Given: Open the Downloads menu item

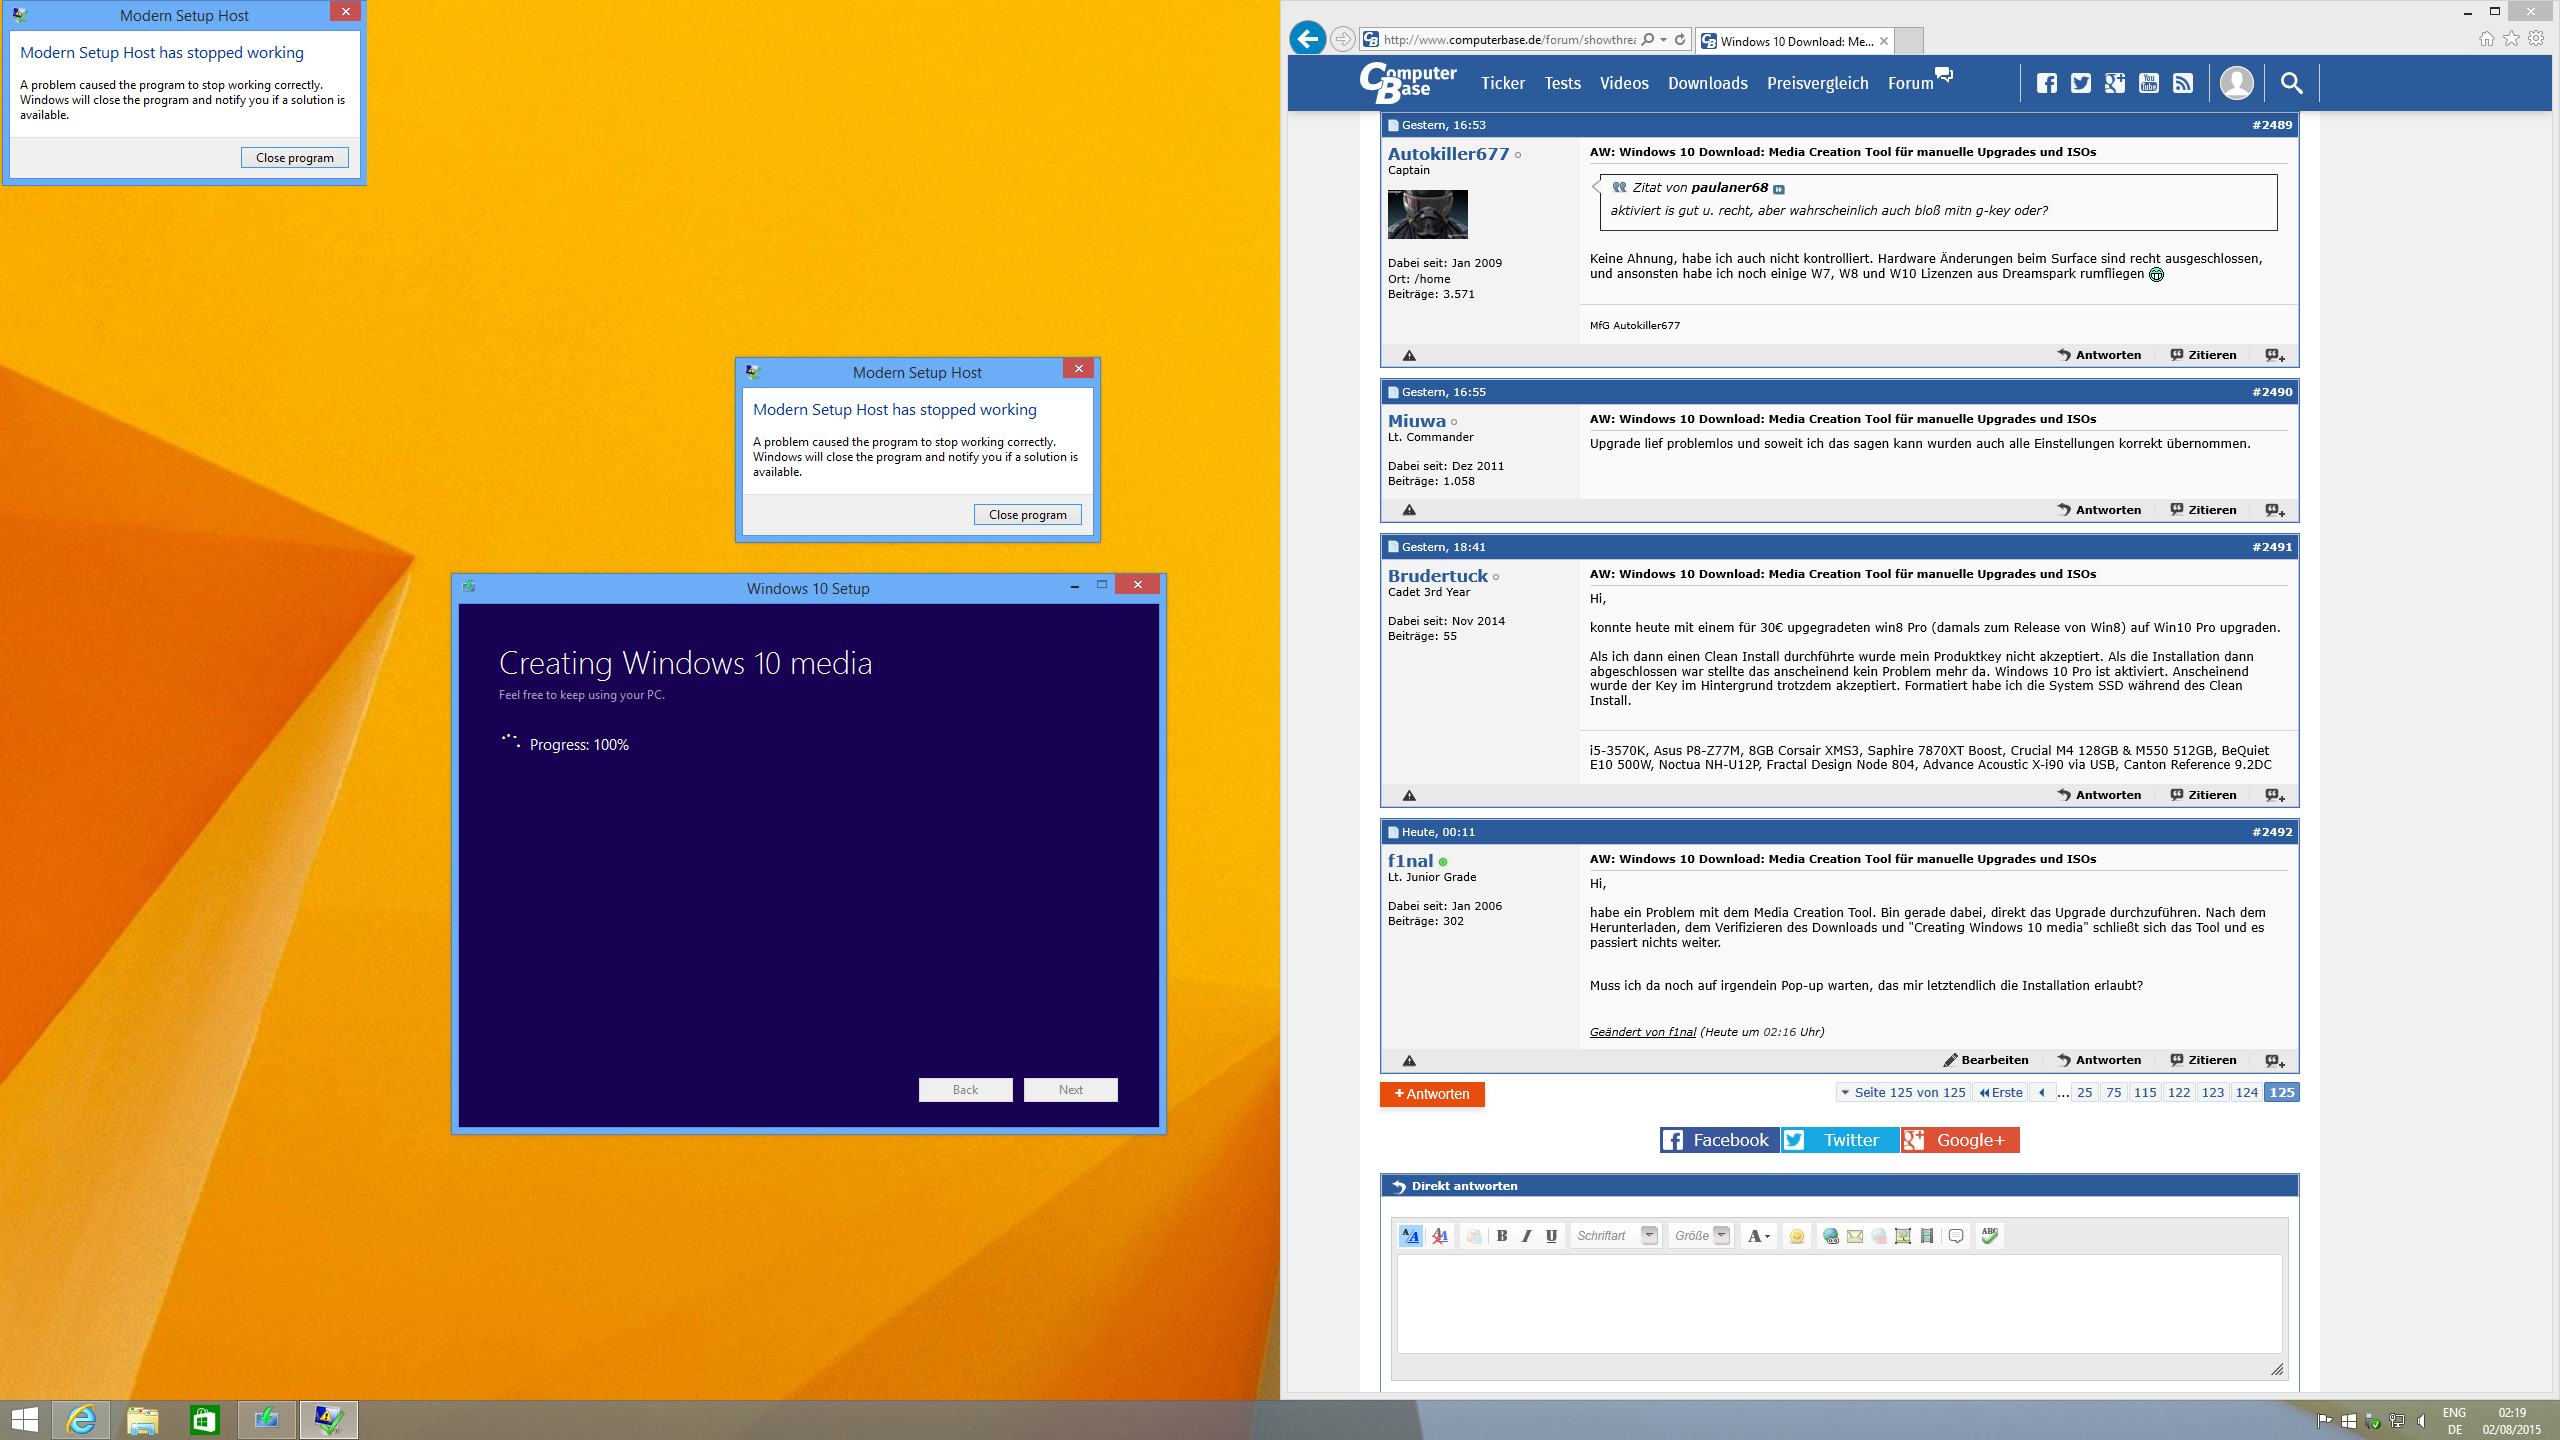Looking at the screenshot, I should tap(1707, 83).
